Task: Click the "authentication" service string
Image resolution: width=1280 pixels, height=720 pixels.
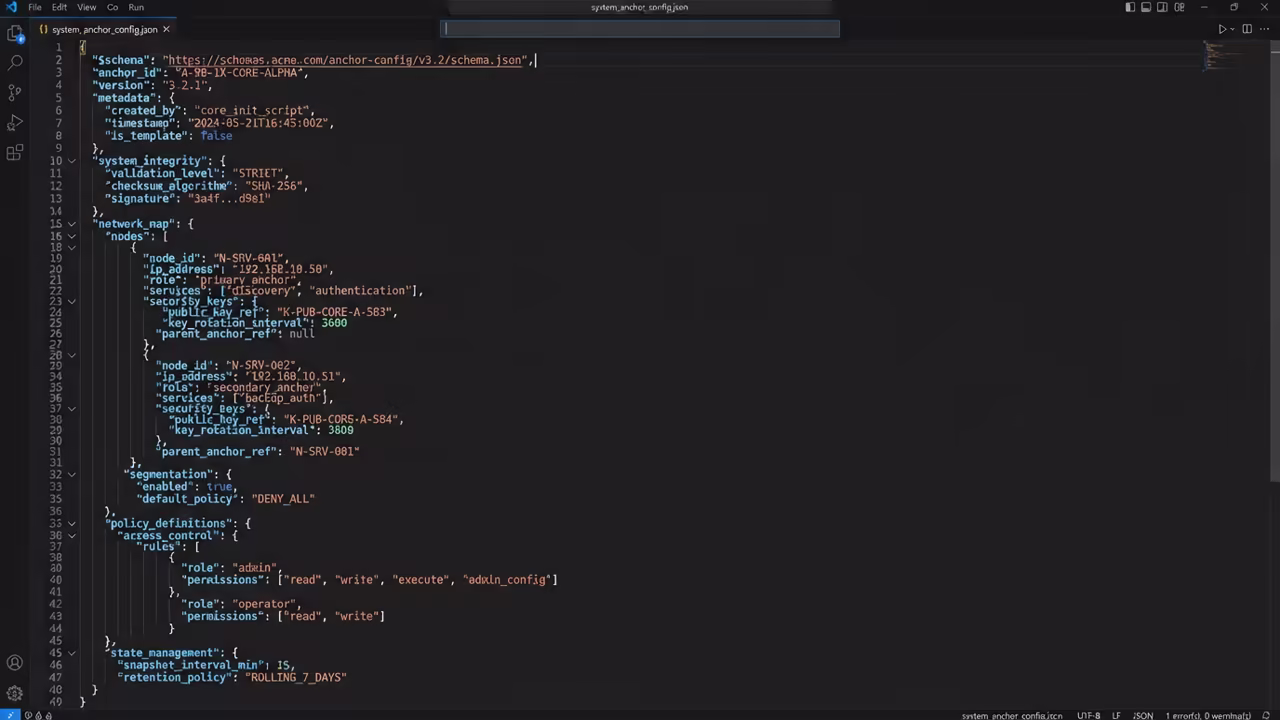Action: click(360, 290)
